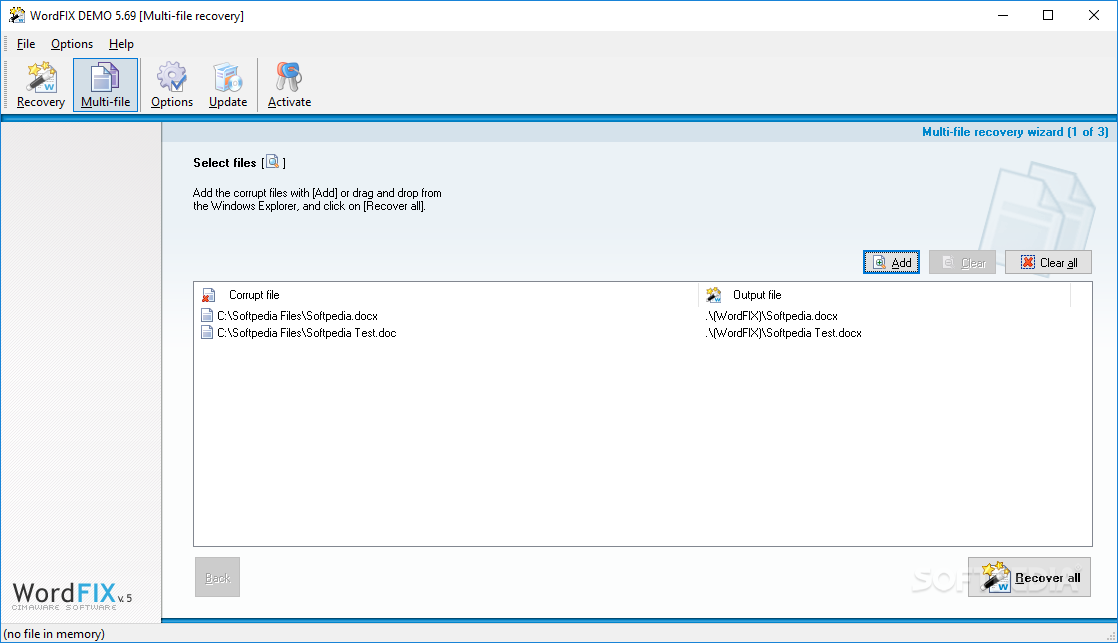Click output path .\[WordFIX]\Softpedia Test.docx
The image size is (1118, 643).
(784, 333)
